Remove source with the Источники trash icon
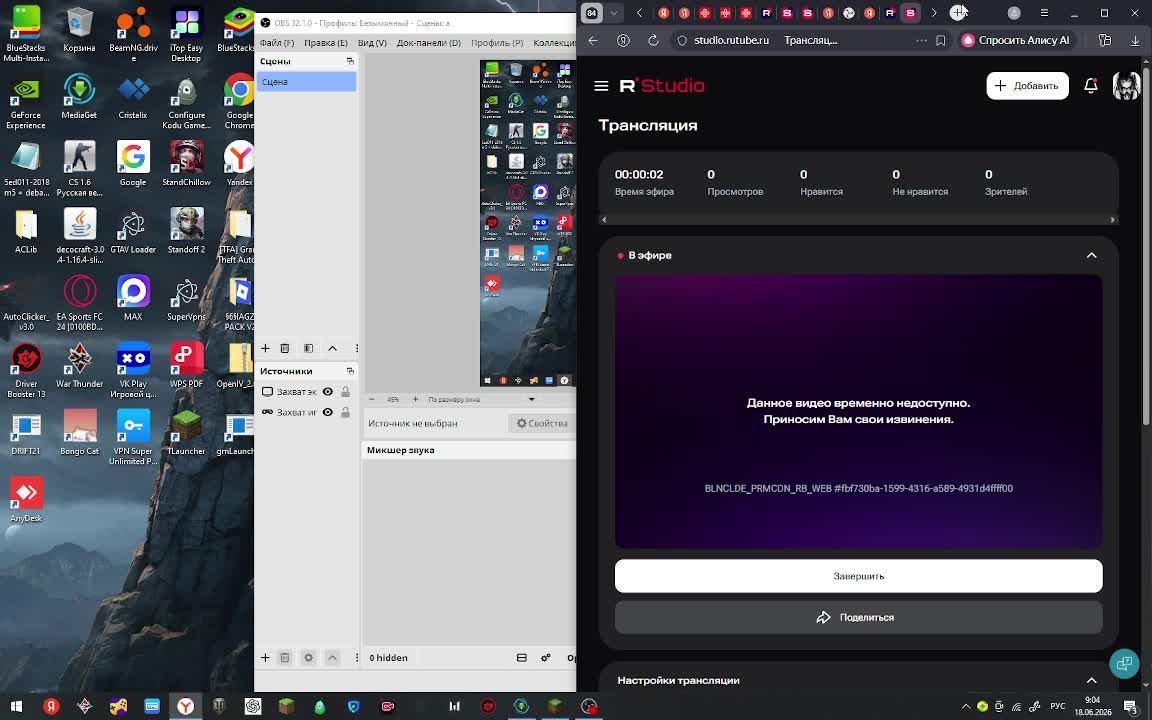1152x720 pixels. (x=285, y=658)
